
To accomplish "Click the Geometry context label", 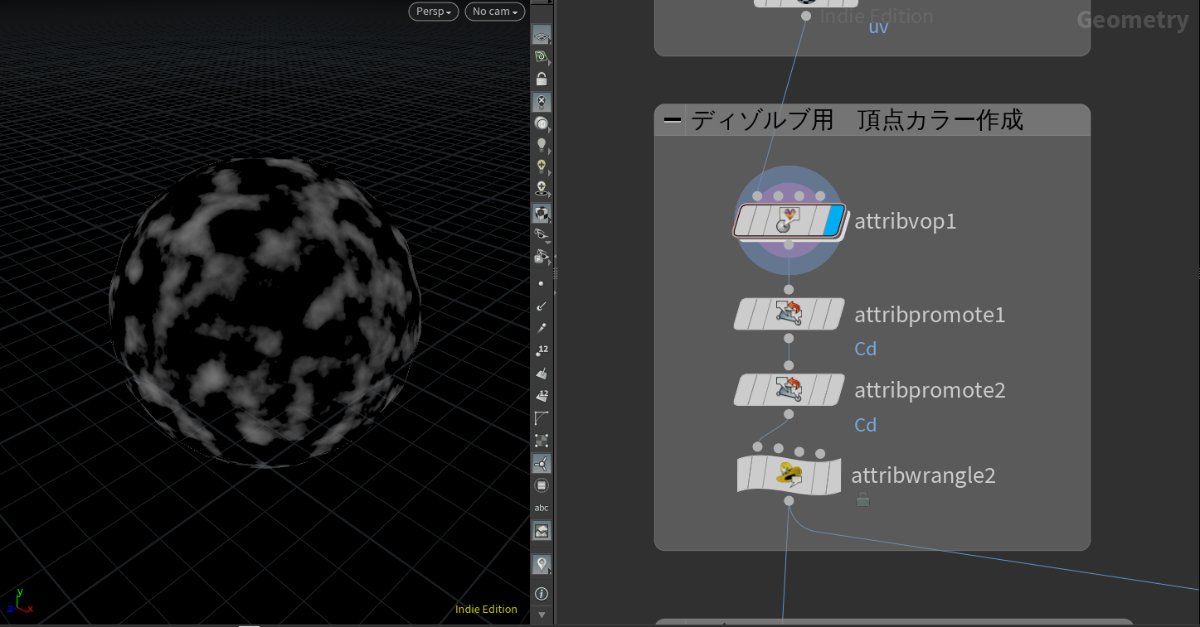I will coord(1134,19).
